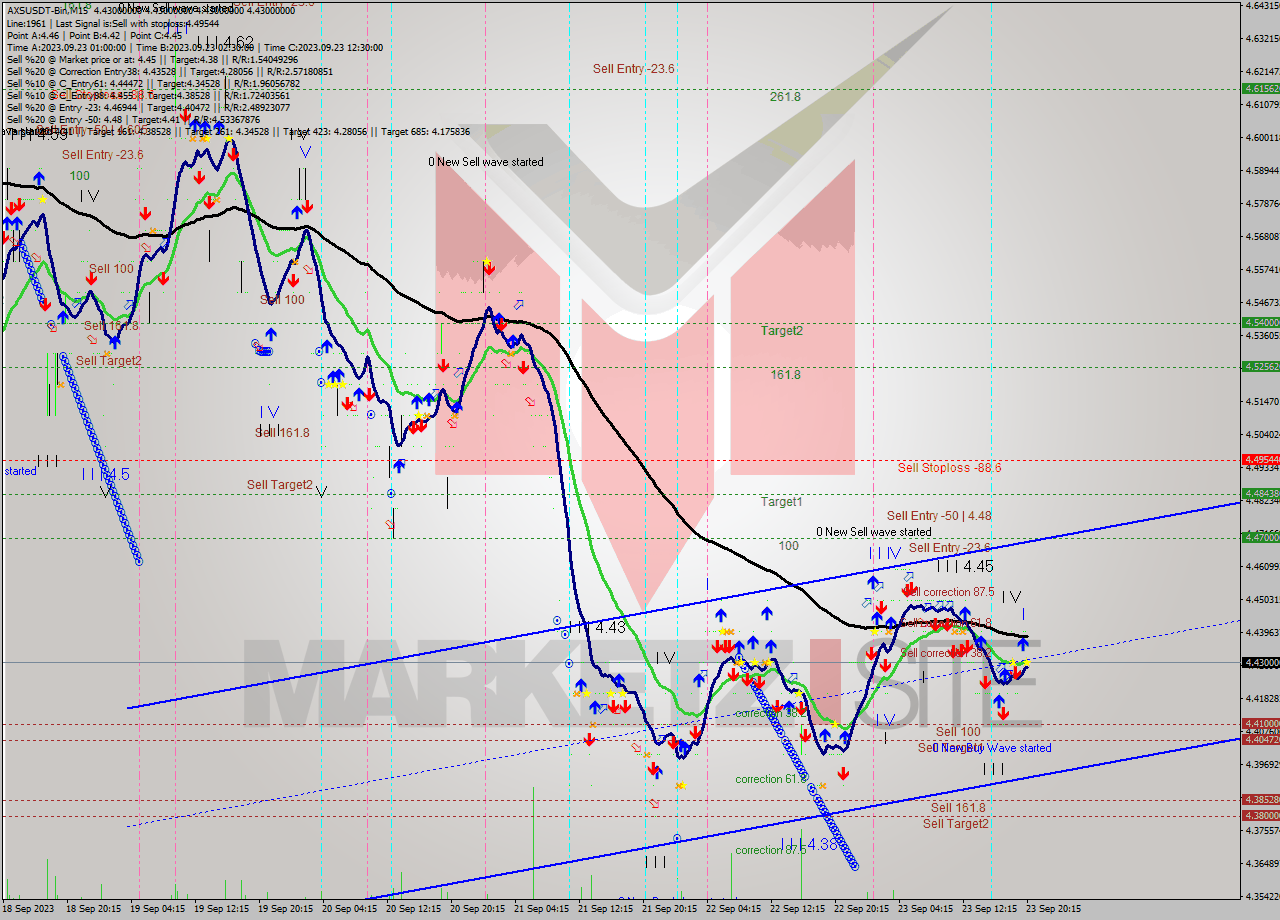Viewport: 1280px width, 920px height.
Task: Click the green '261.8' Fibonacci label
Action: 785,97
